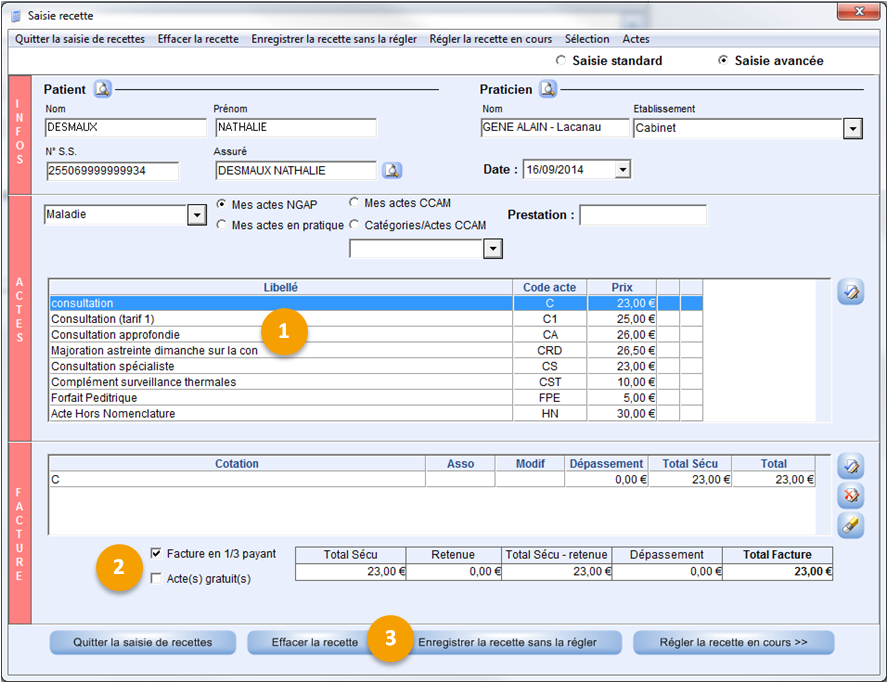Select the 'Consultation spécialiste' act

tap(376, 366)
